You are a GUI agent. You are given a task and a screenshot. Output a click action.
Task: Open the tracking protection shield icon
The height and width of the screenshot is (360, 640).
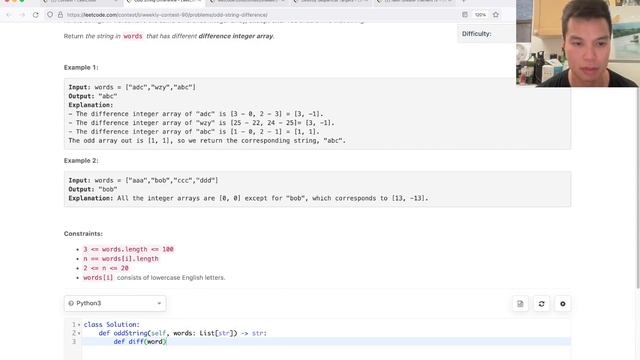point(50,15)
